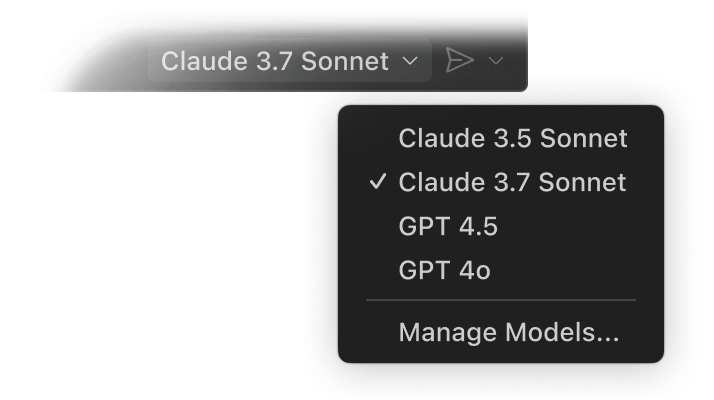This screenshot has height=400, width=714.
Task: Pick the checked Claude 3.7 Sonnet menu entry
Action: pos(512,182)
